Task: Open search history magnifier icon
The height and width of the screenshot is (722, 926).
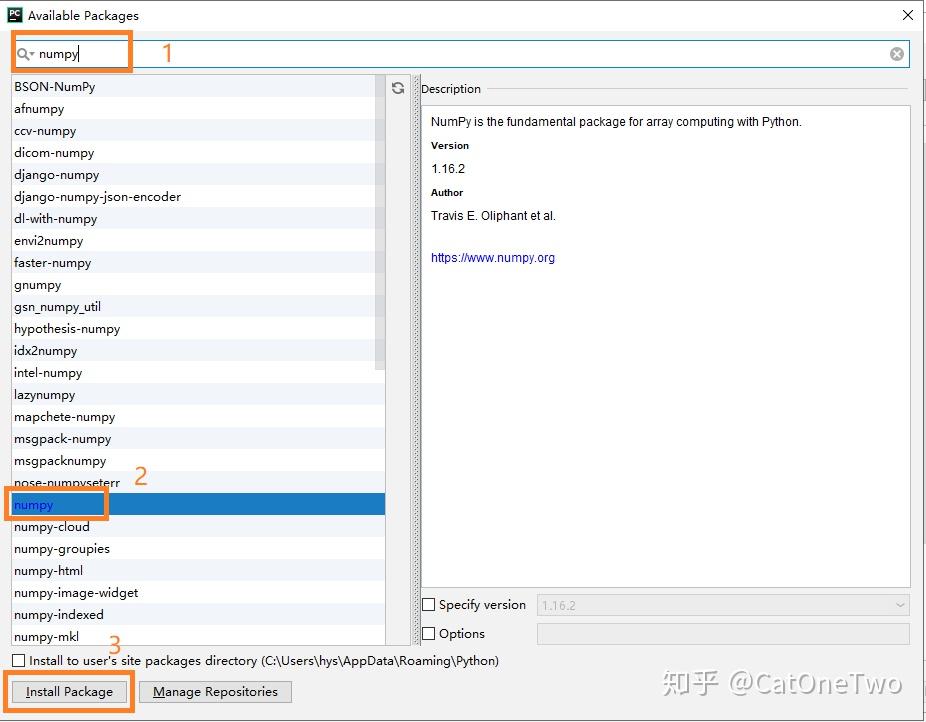Action: coord(25,54)
